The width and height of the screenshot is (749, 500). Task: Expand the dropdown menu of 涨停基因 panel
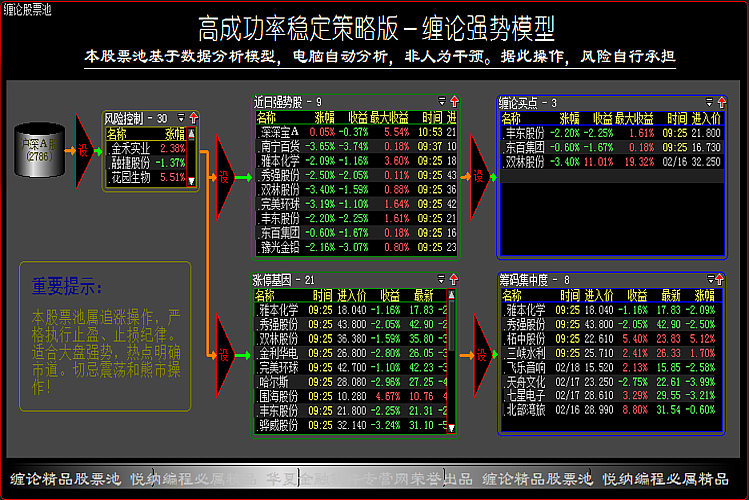(x=443, y=280)
